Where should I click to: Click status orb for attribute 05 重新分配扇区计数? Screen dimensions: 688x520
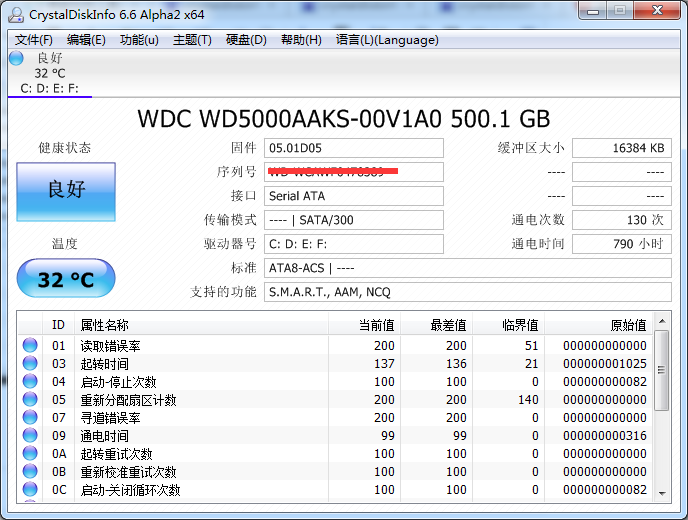pos(30,399)
